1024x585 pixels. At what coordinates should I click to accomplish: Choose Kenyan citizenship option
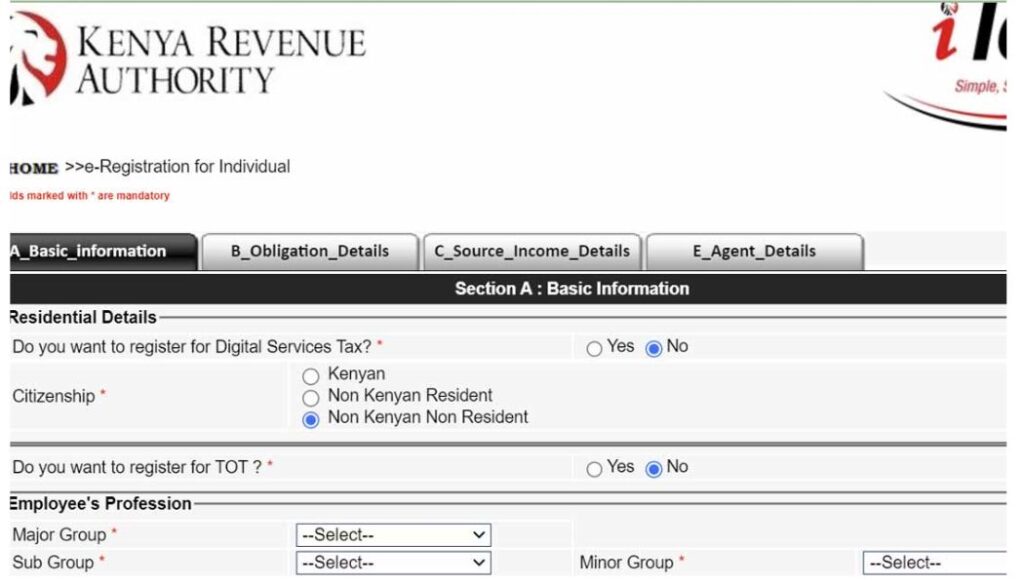[311, 376]
